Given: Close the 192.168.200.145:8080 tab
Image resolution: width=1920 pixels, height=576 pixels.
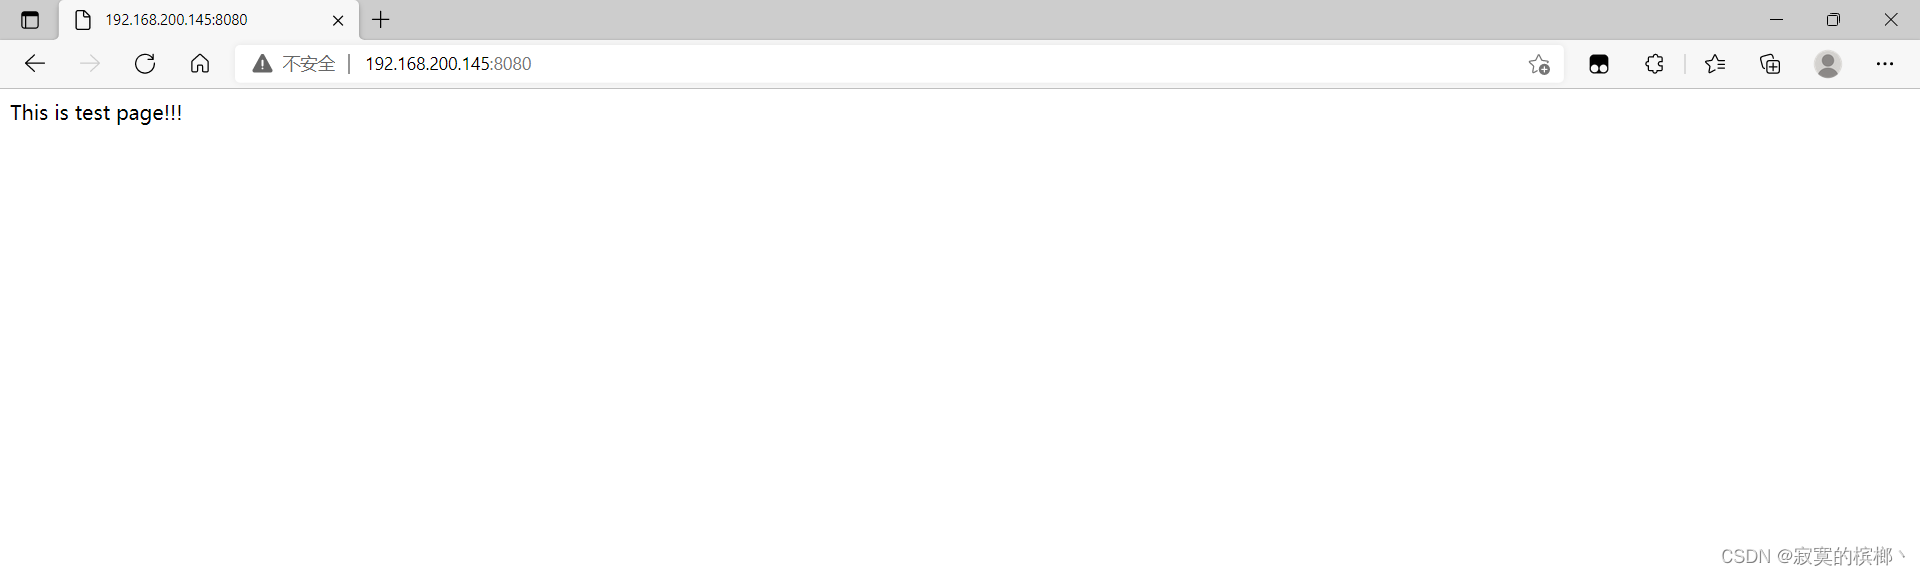Looking at the screenshot, I should 338,20.
